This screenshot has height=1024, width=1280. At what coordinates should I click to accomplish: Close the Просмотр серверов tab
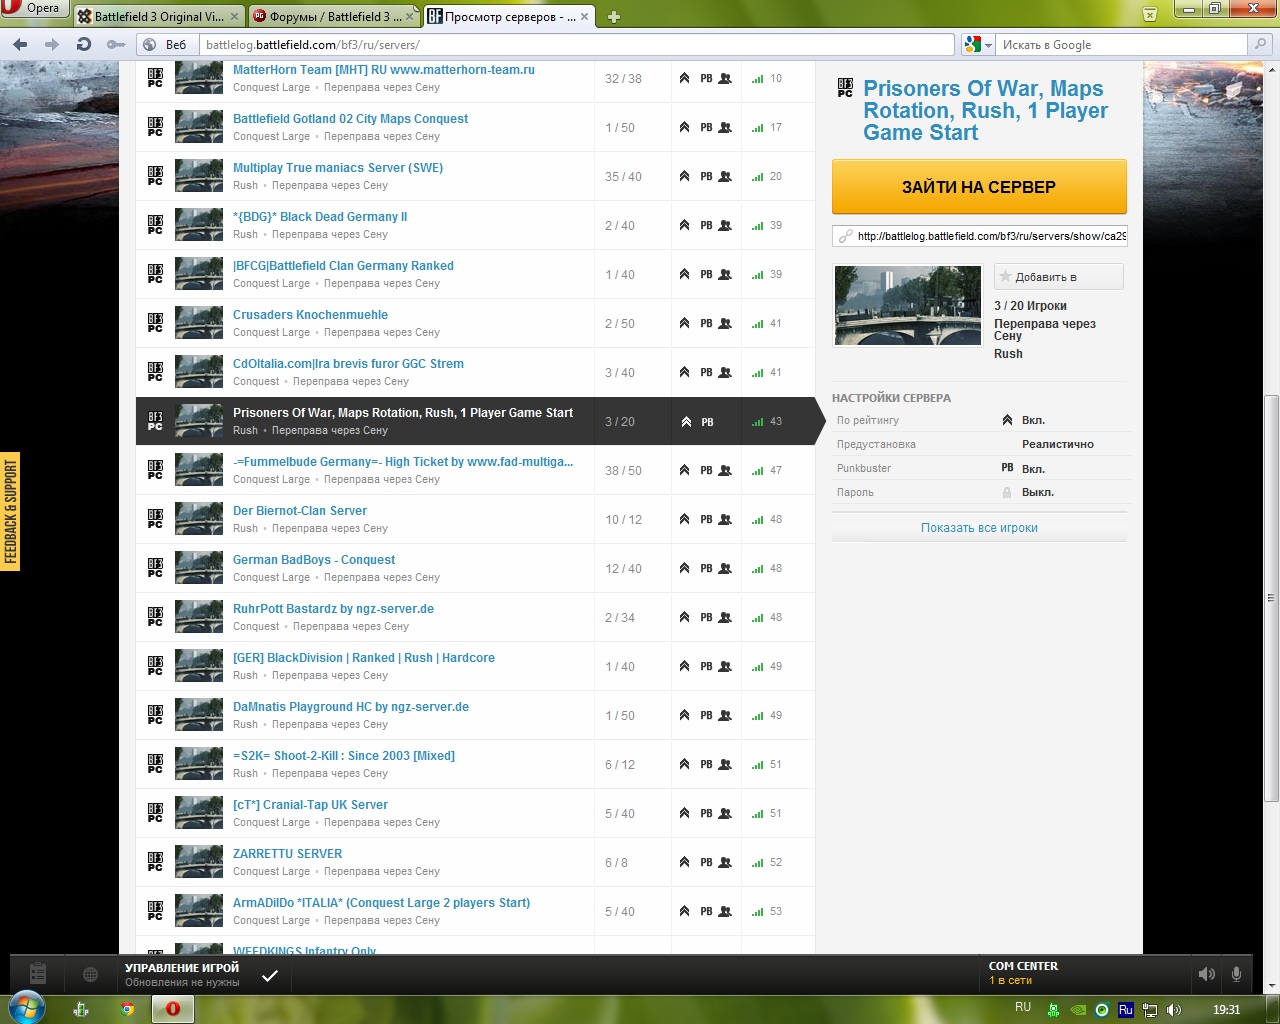pos(585,16)
